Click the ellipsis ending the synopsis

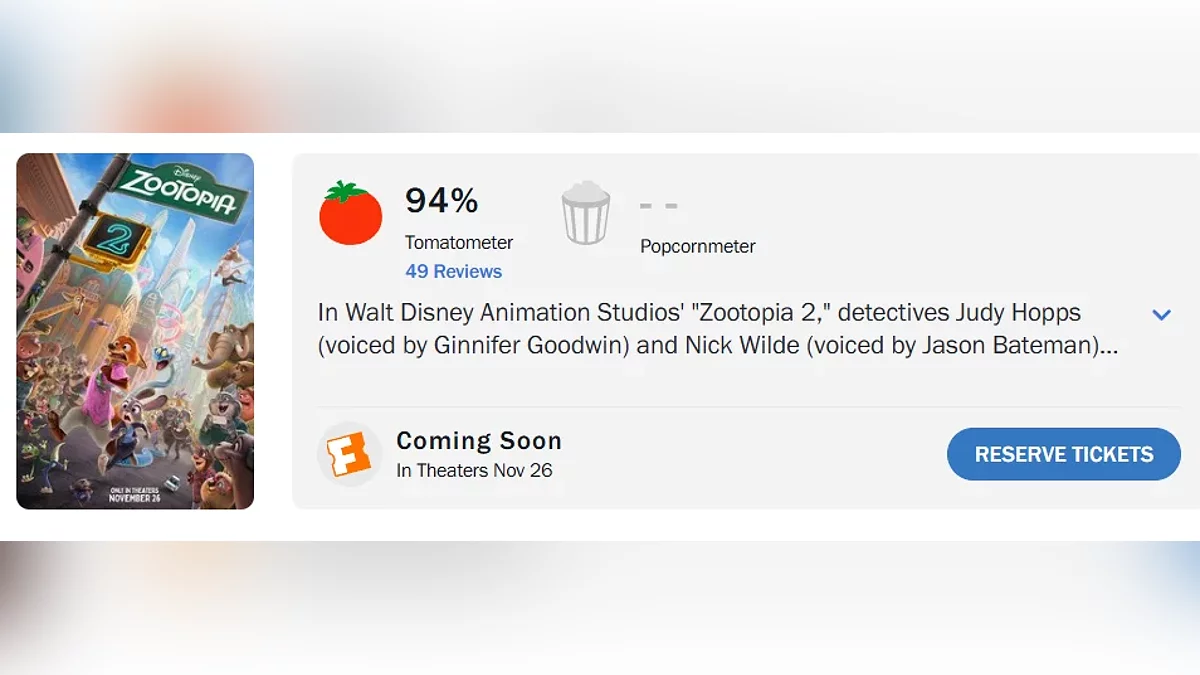[x=1107, y=346]
